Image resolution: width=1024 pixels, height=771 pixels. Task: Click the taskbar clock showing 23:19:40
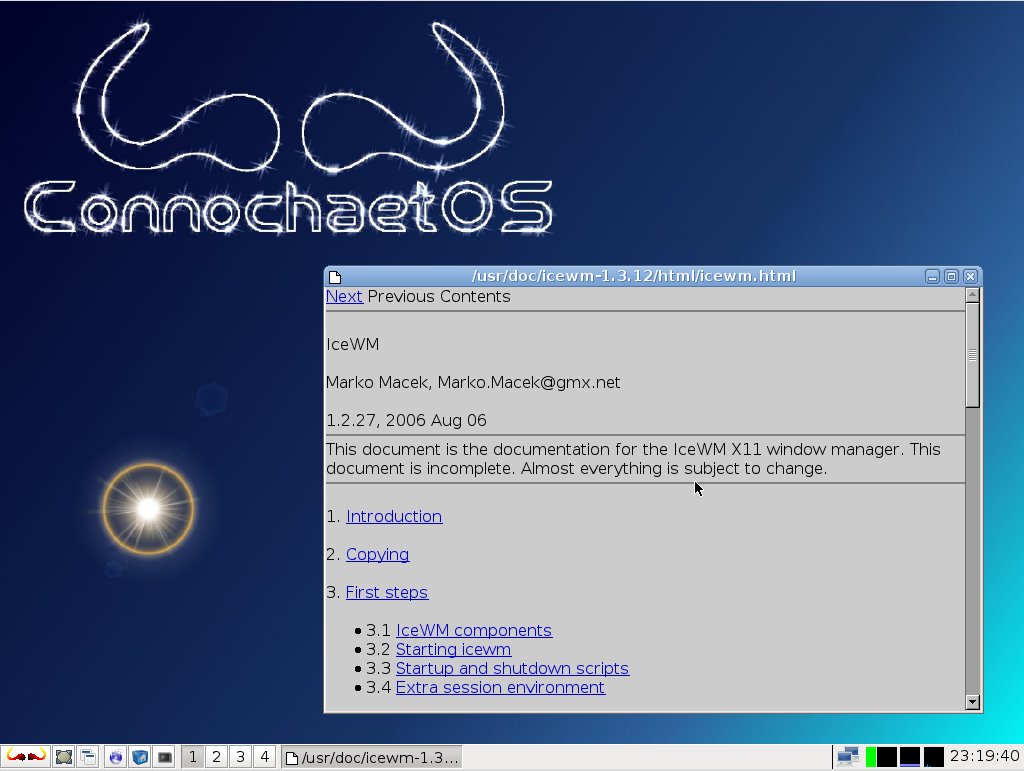click(x=984, y=756)
